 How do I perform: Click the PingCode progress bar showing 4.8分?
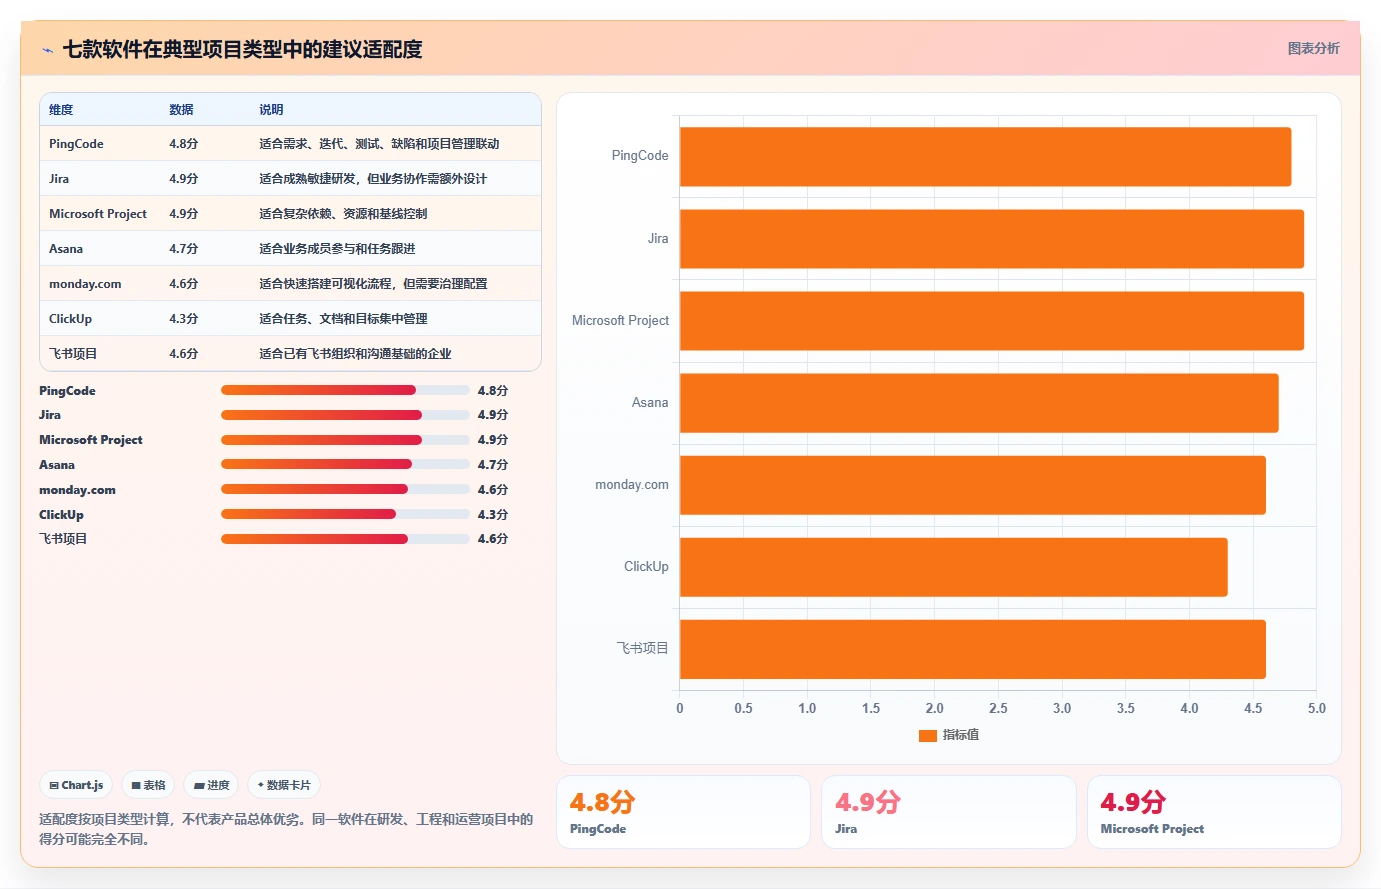[x=345, y=390]
